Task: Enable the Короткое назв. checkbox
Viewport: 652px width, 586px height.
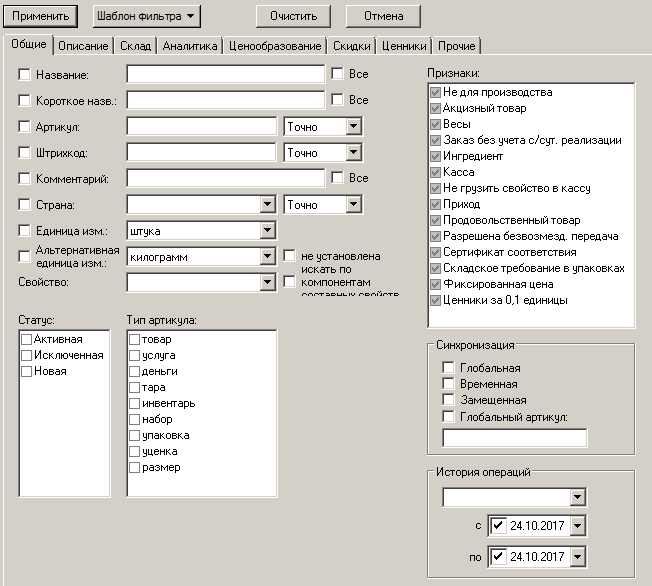Action: point(25,100)
